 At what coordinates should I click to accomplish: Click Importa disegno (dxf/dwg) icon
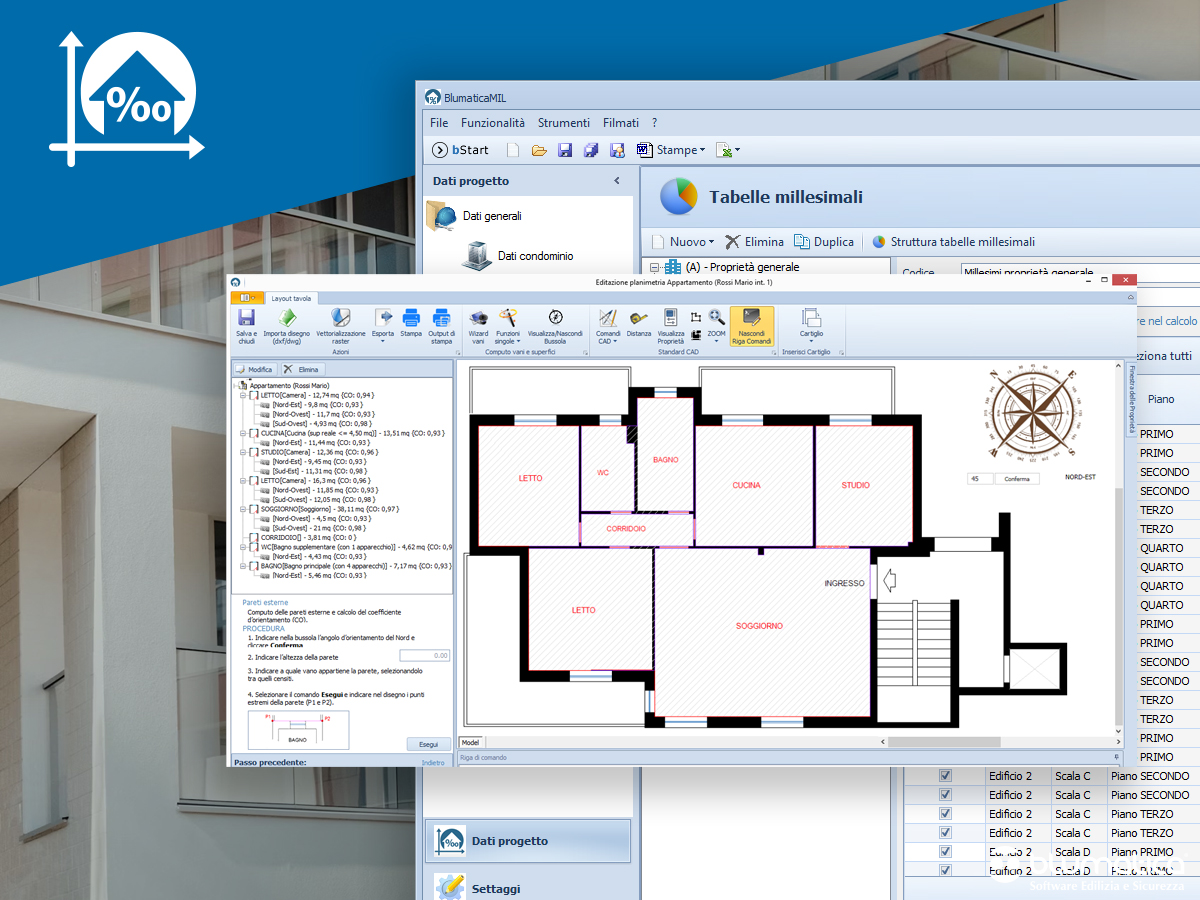pyautogui.click(x=287, y=318)
